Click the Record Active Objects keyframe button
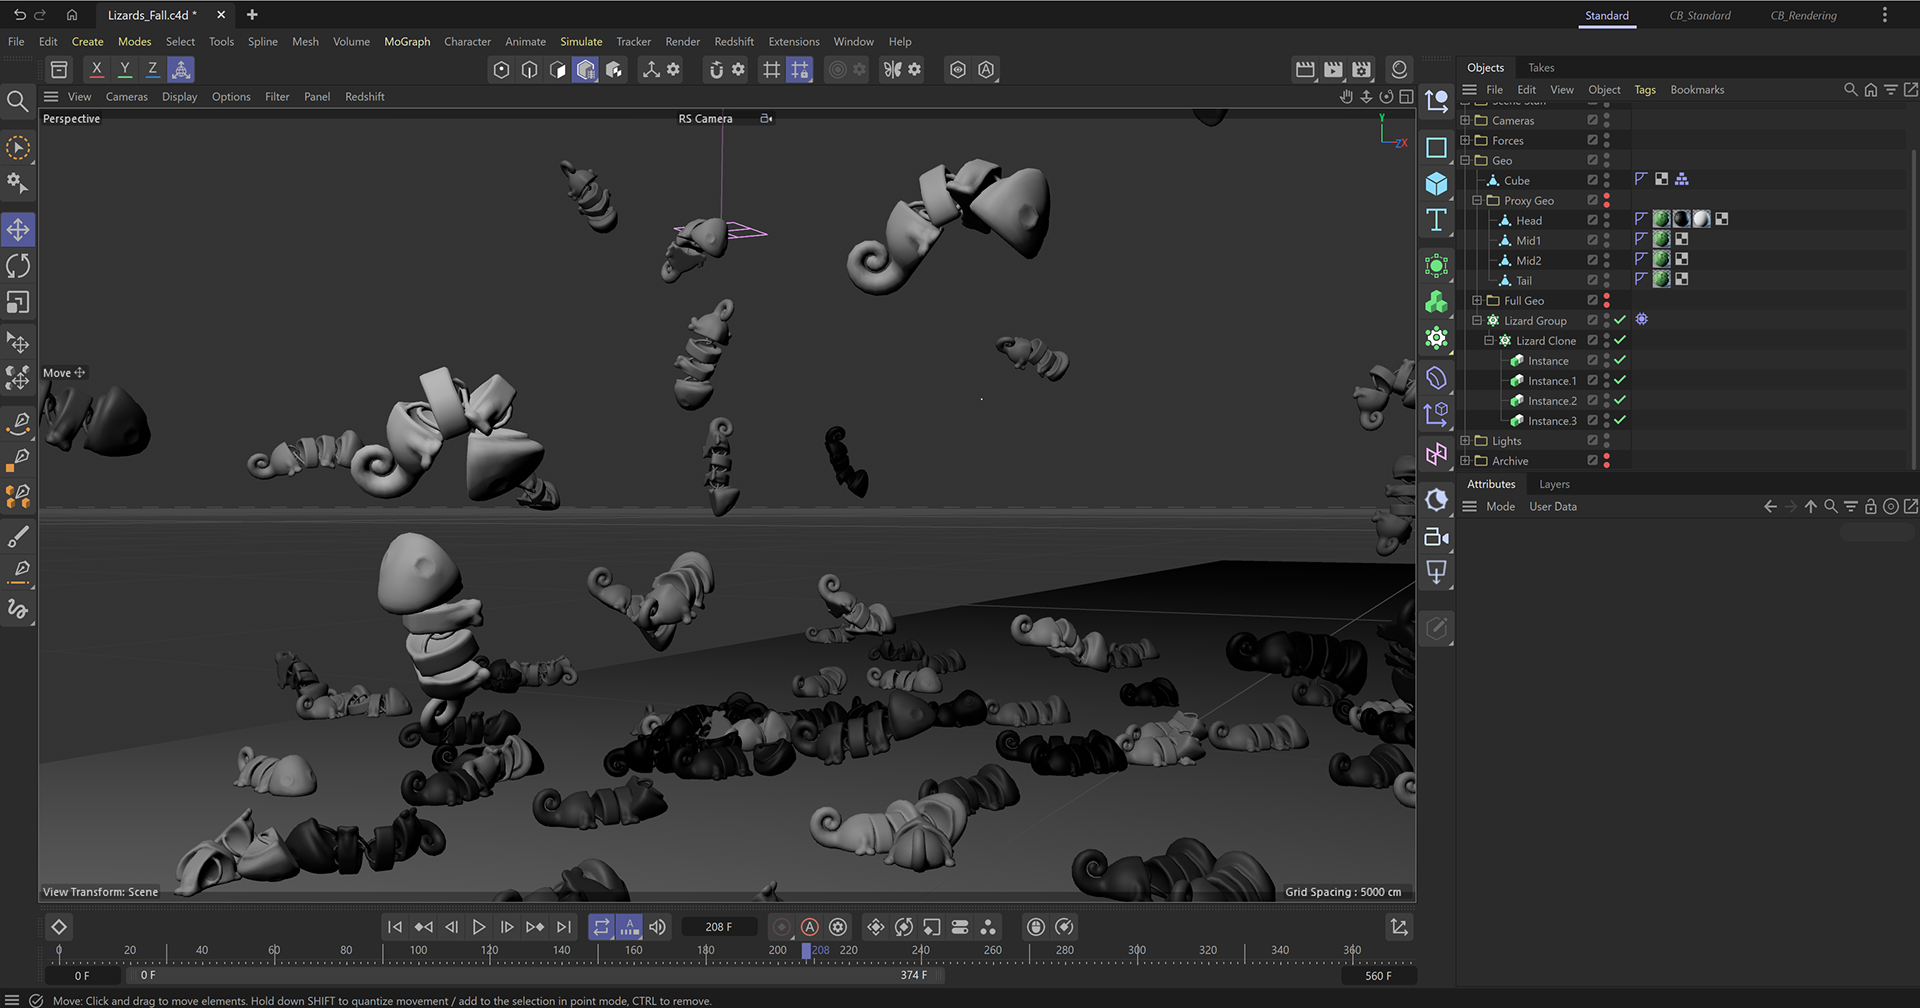1920x1008 pixels. point(782,927)
